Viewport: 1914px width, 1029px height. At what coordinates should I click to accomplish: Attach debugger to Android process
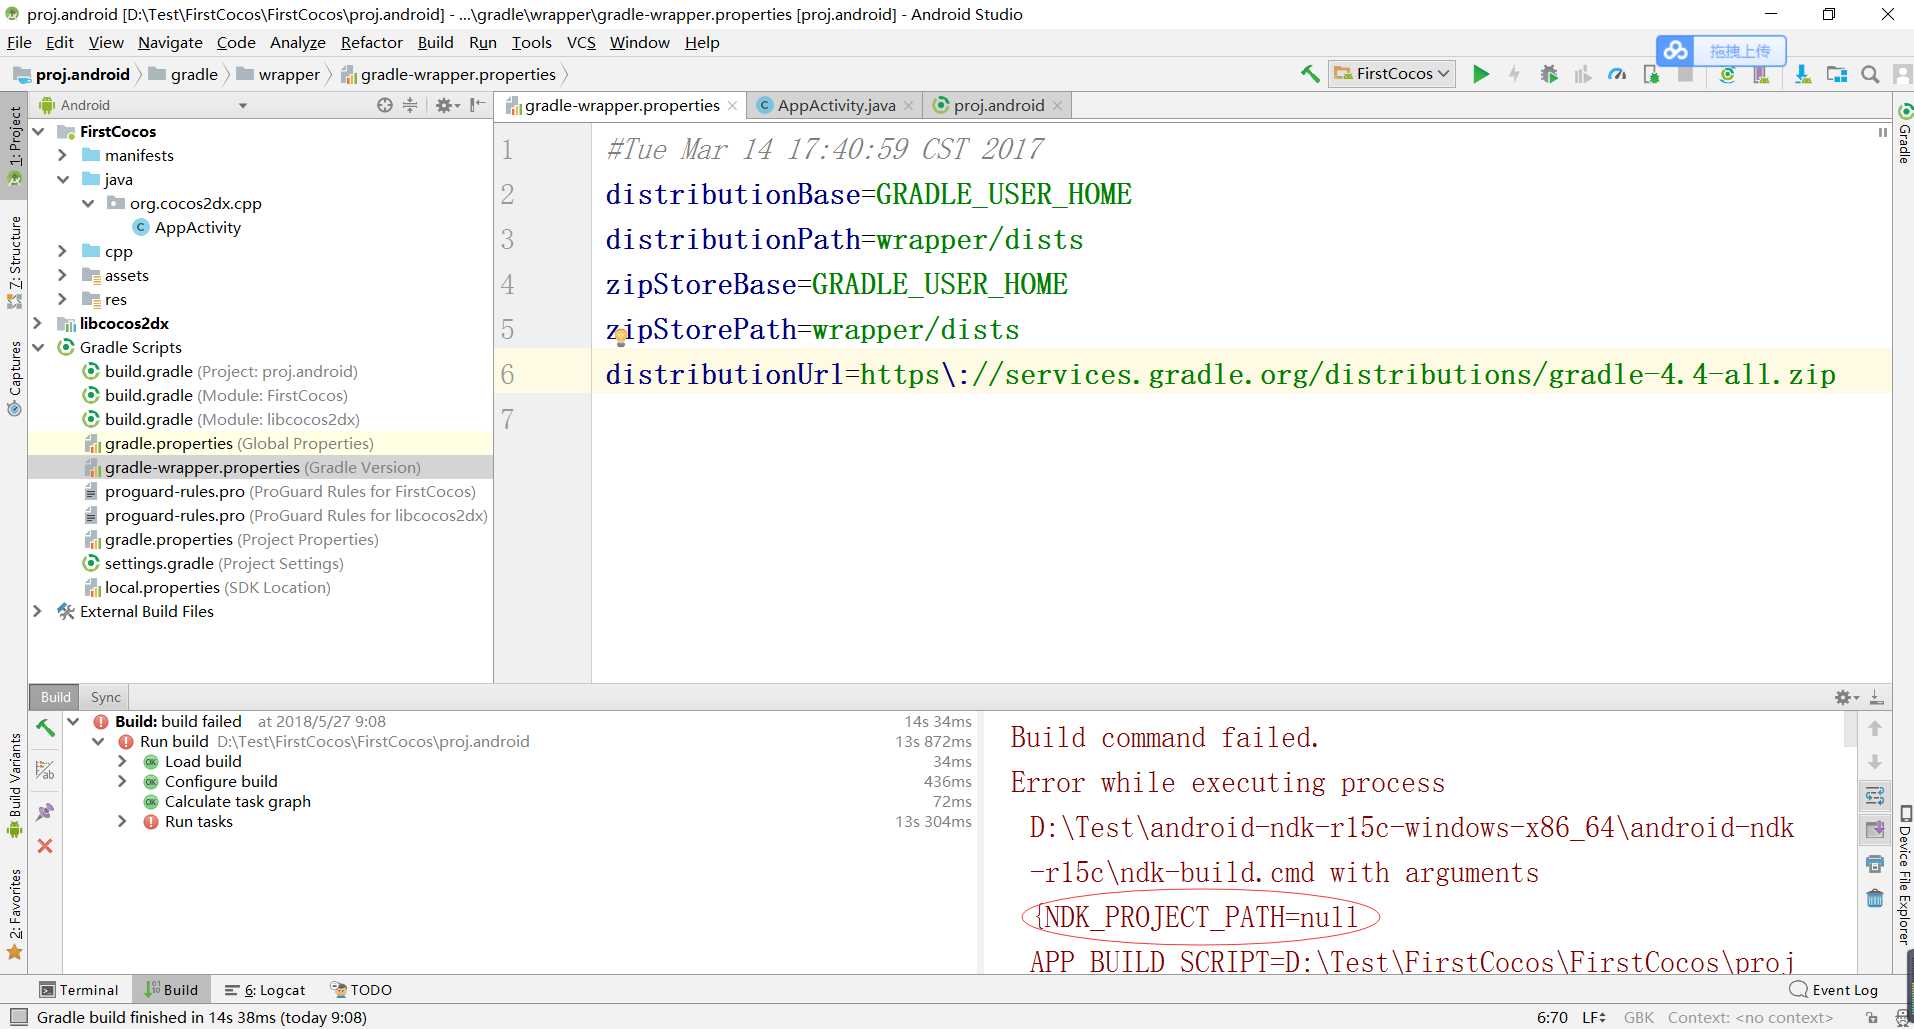click(1651, 74)
